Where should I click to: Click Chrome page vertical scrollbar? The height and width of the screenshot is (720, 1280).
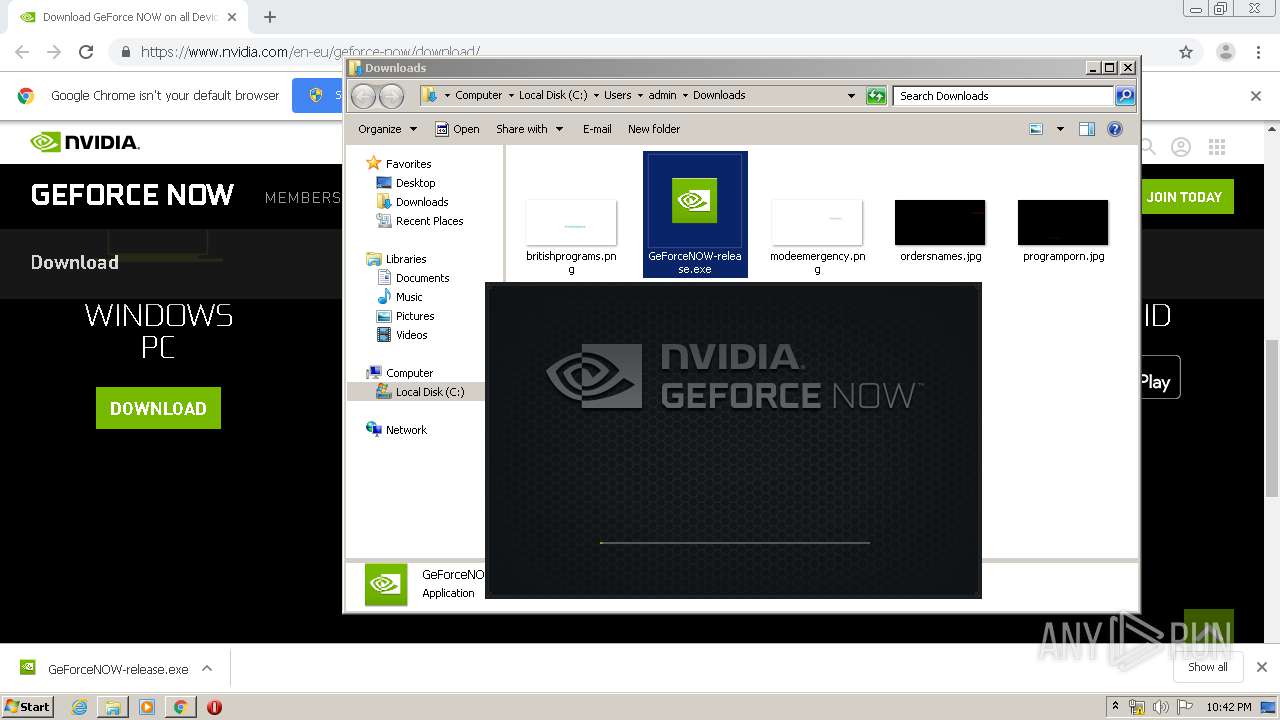click(1272, 418)
